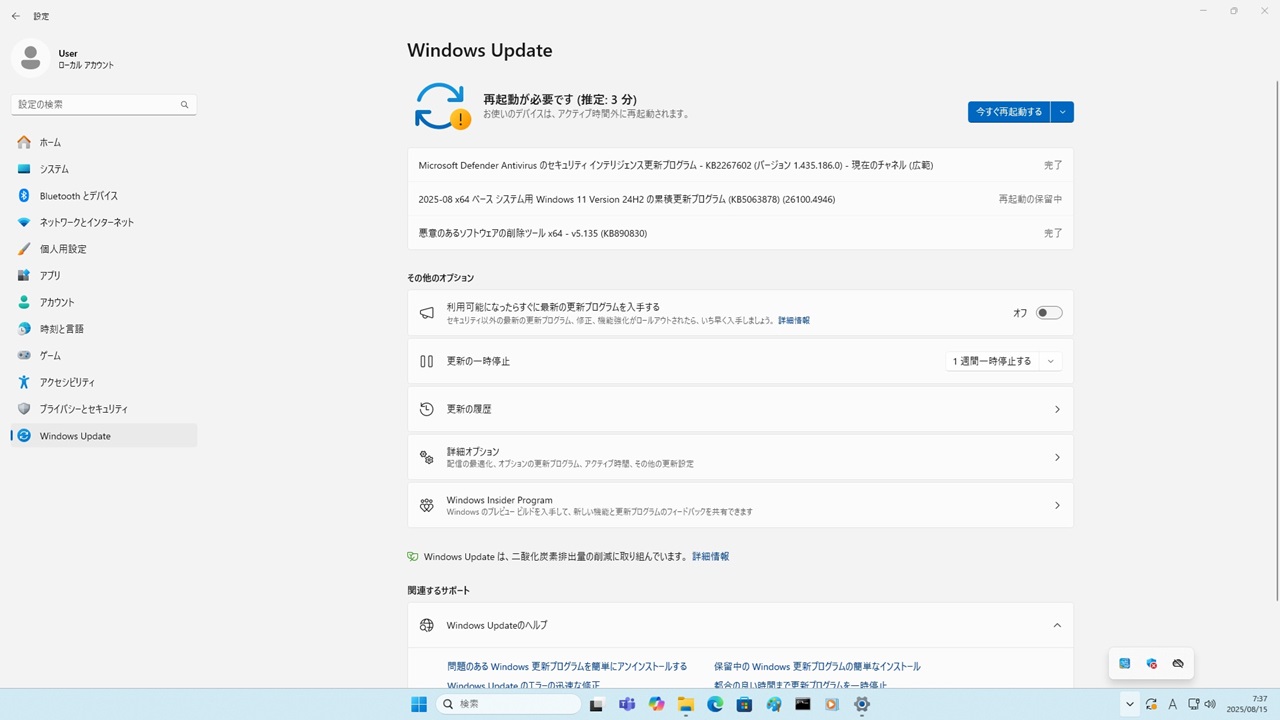
Task: Show hidden tray icons chevron
Action: point(1129,704)
